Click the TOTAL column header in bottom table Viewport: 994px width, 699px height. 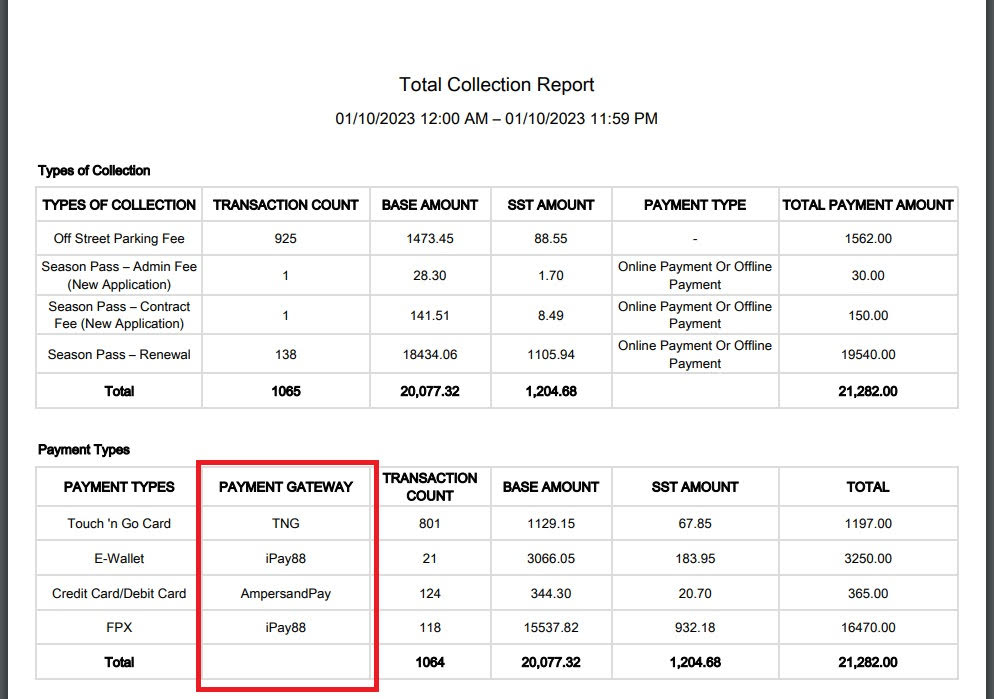pyautogui.click(x=868, y=487)
